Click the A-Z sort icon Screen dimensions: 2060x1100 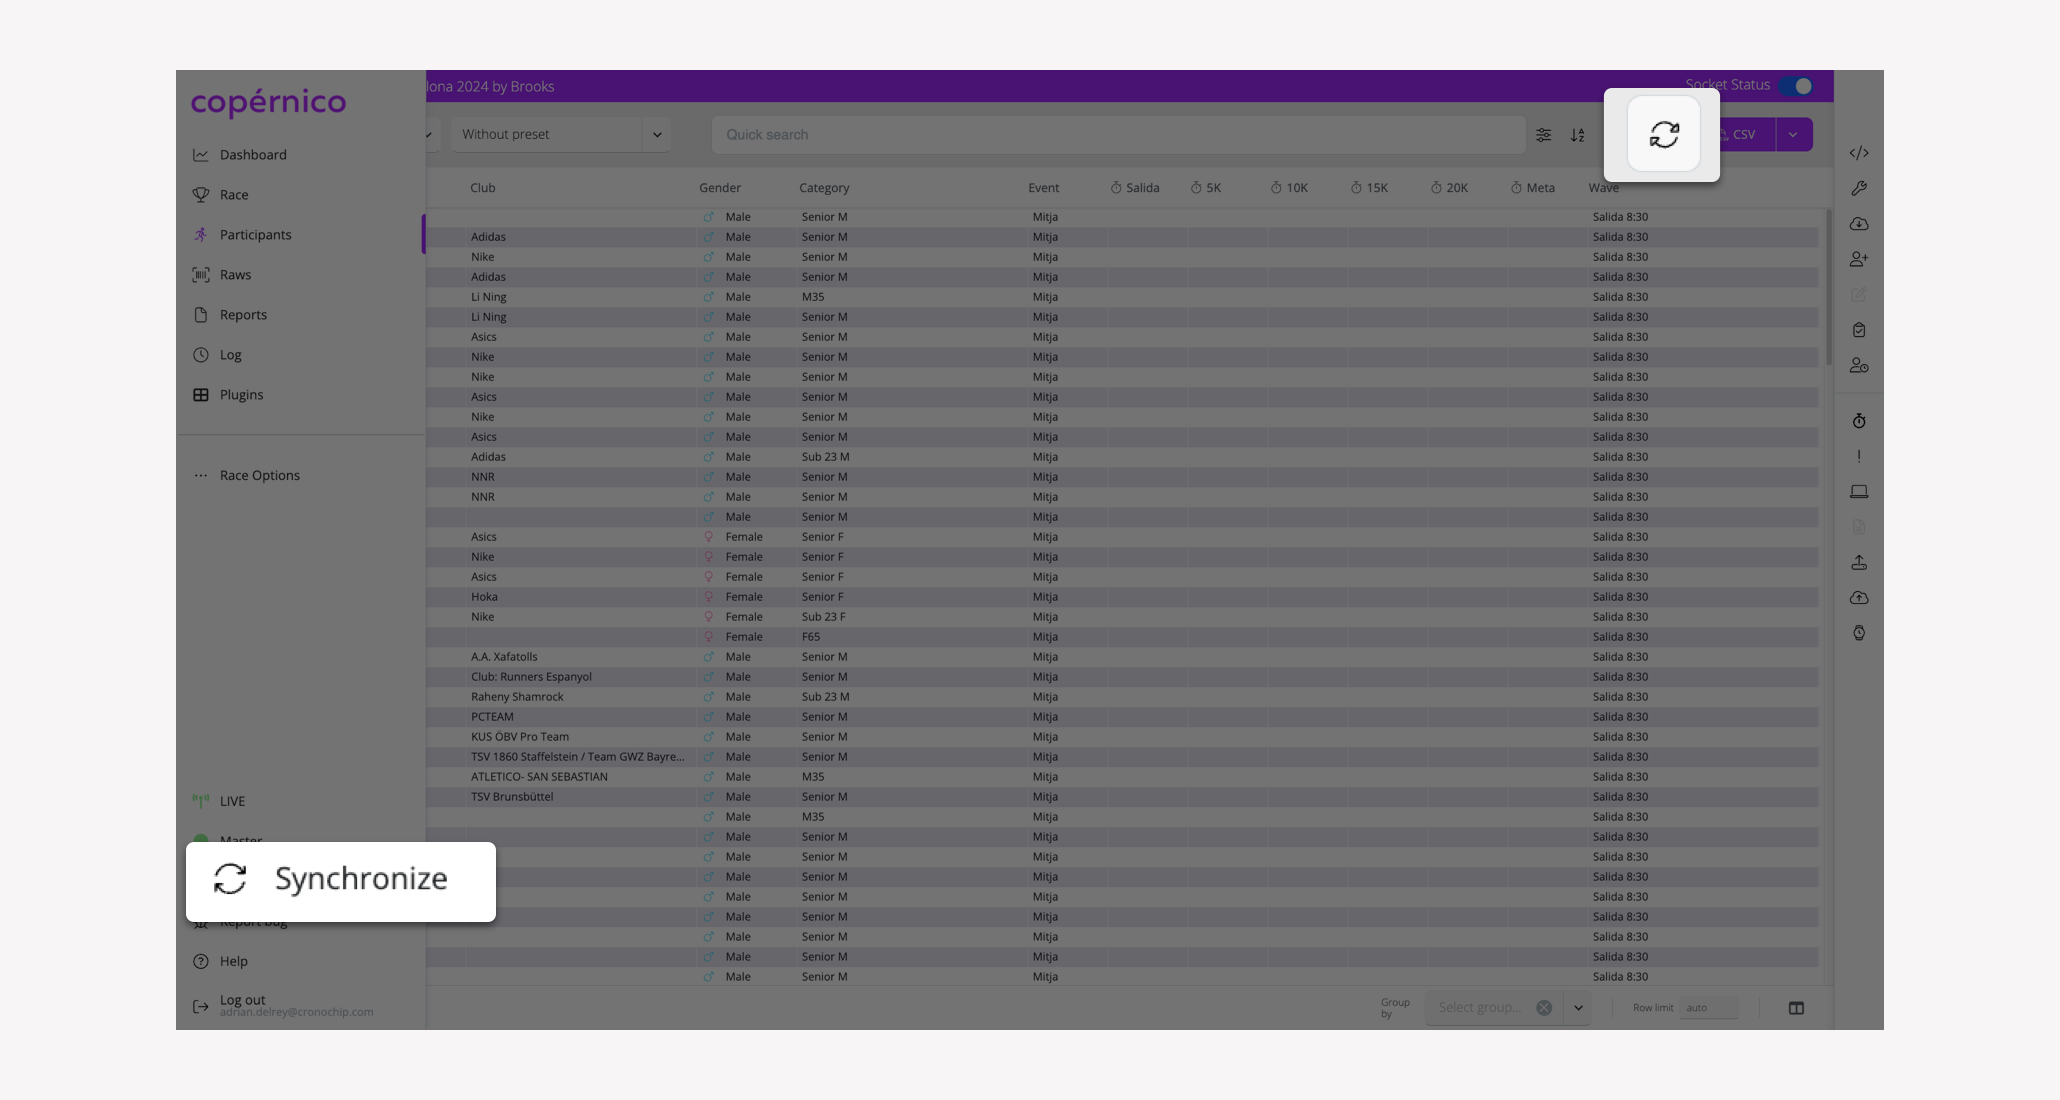(1578, 135)
